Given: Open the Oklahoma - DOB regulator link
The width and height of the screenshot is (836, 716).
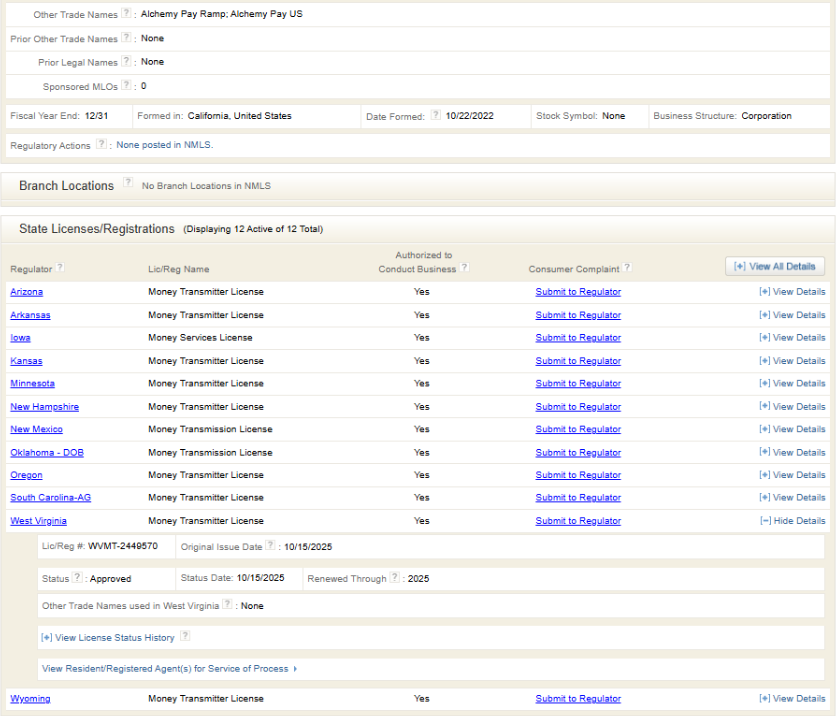Looking at the screenshot, I should (x=47, y=452).
